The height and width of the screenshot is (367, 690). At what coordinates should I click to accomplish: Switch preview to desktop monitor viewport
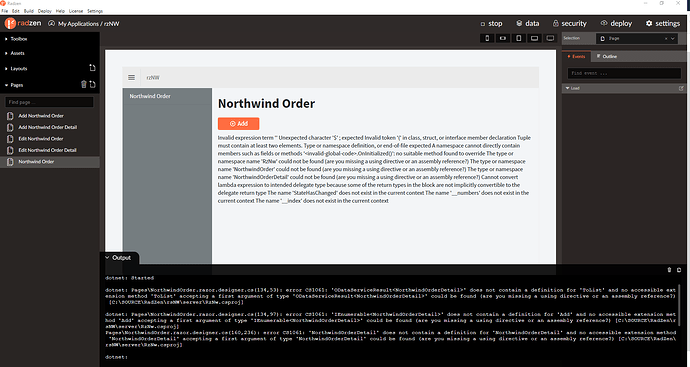[550, 38]
